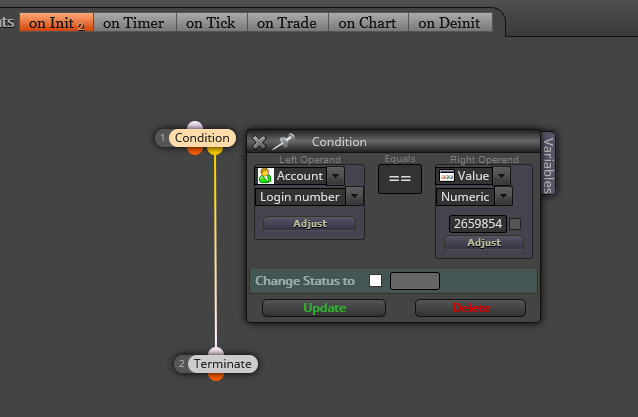Click the input connector above Terminate block
Image resolution: width=638 pixels, height=417 pixels.
coord(216,351)
